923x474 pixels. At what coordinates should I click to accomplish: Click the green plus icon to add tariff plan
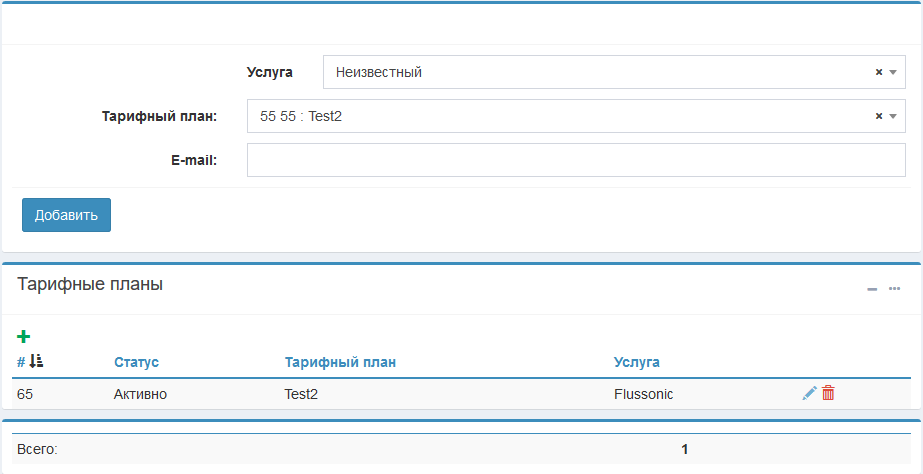point(24,337)
